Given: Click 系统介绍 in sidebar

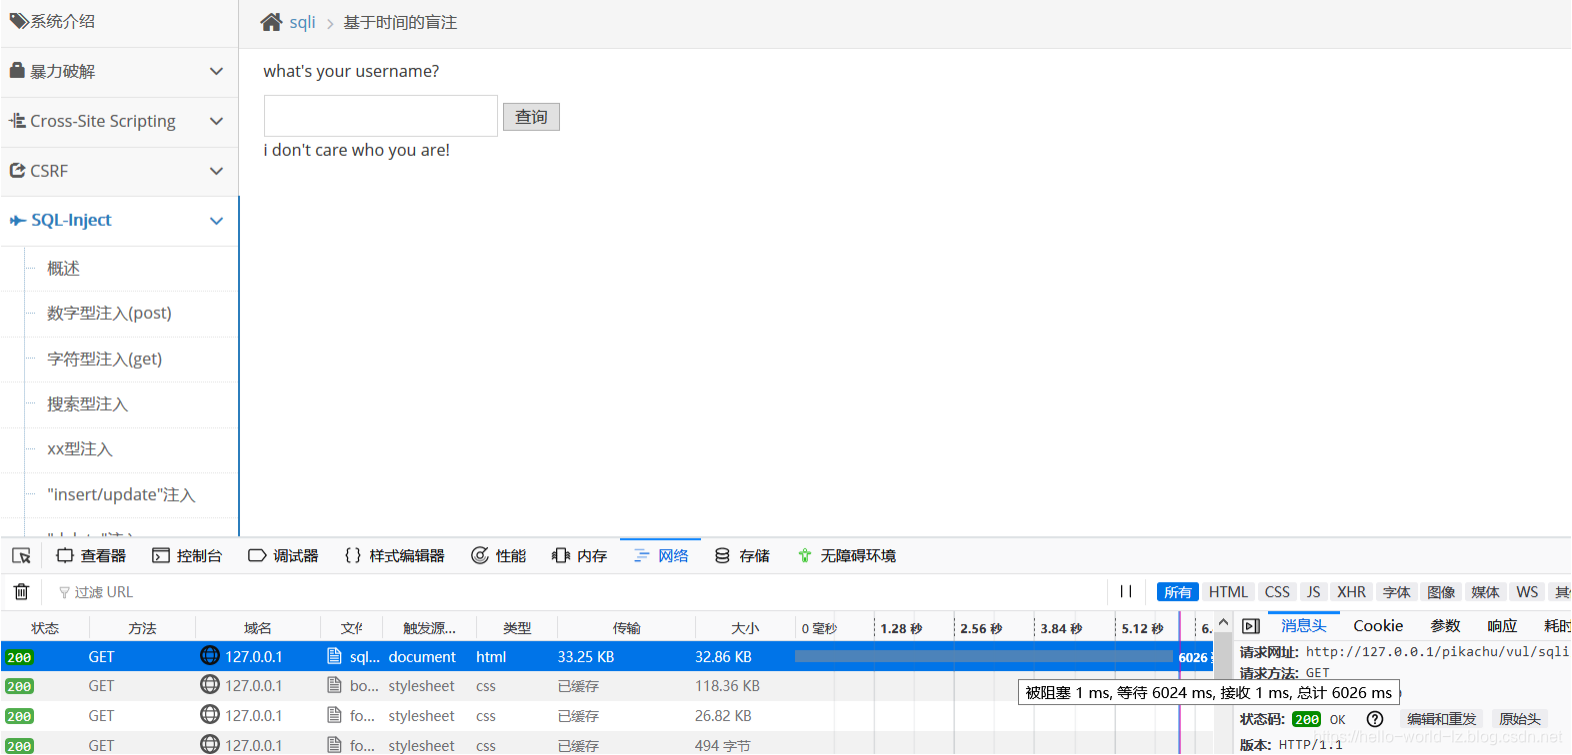Looking at the screenshot, I should click(62, 21).
